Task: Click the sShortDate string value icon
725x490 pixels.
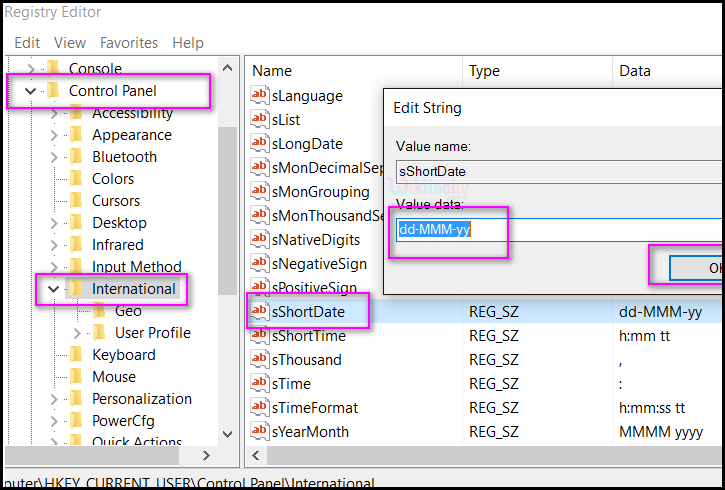Action: pyautogui.click(x=260, y=312)
